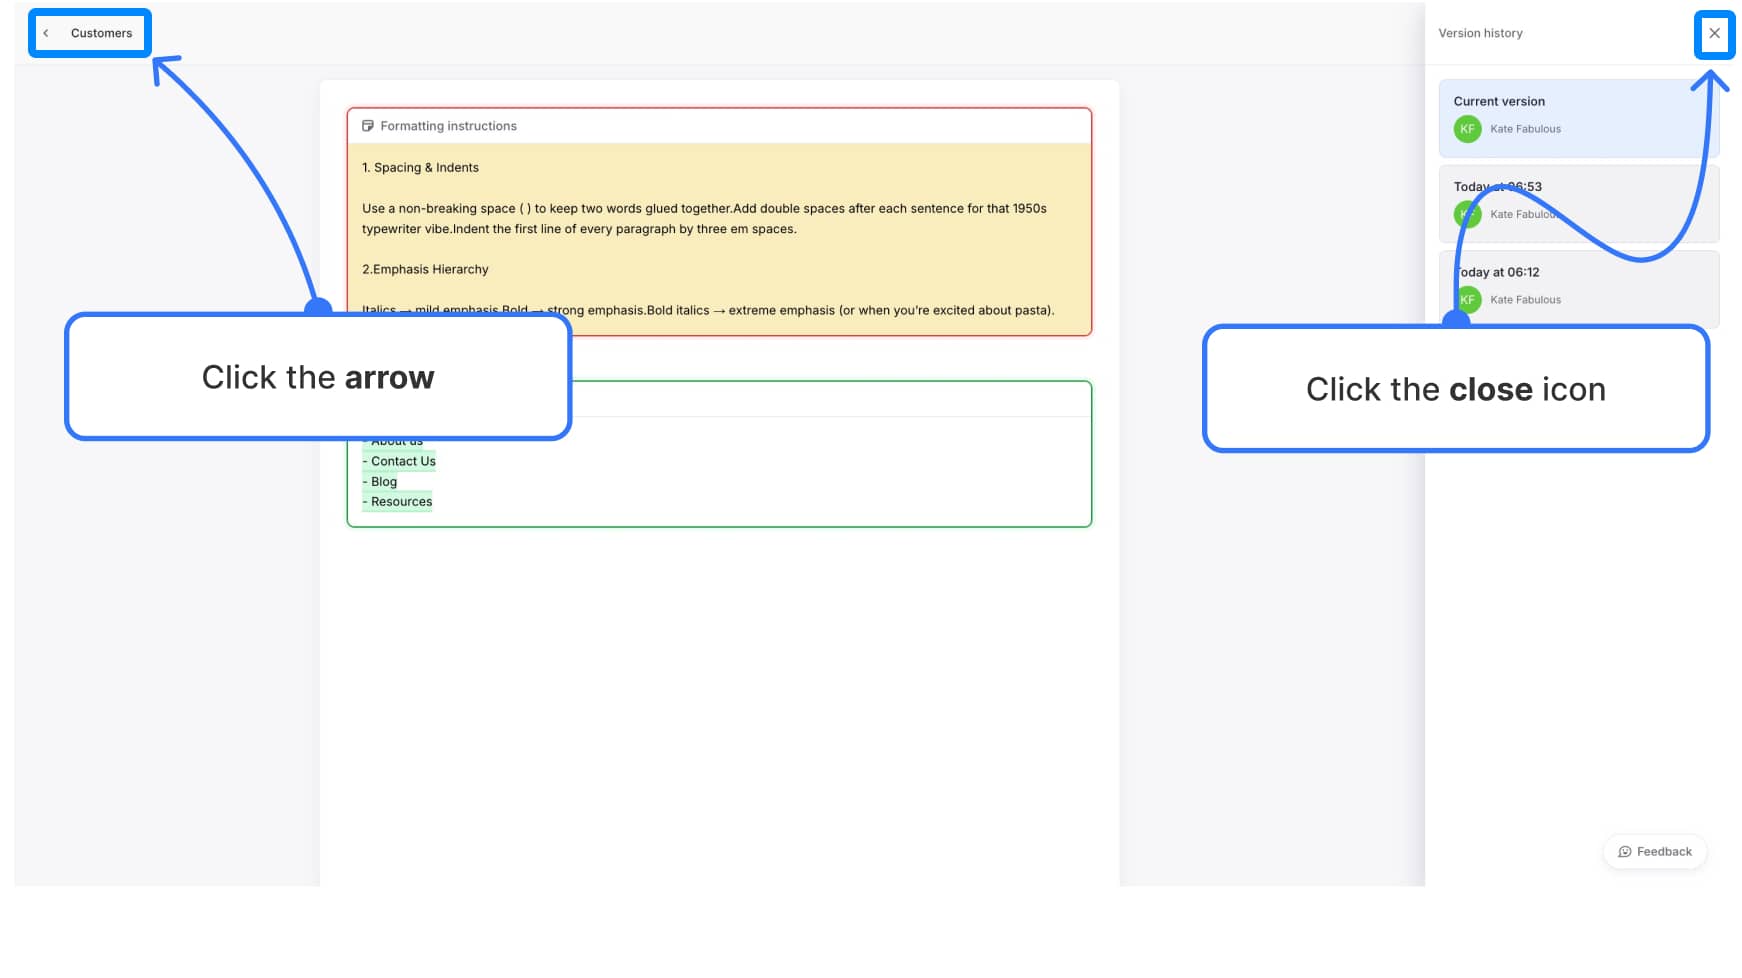Select the Today at 06:53 version

1579,204
